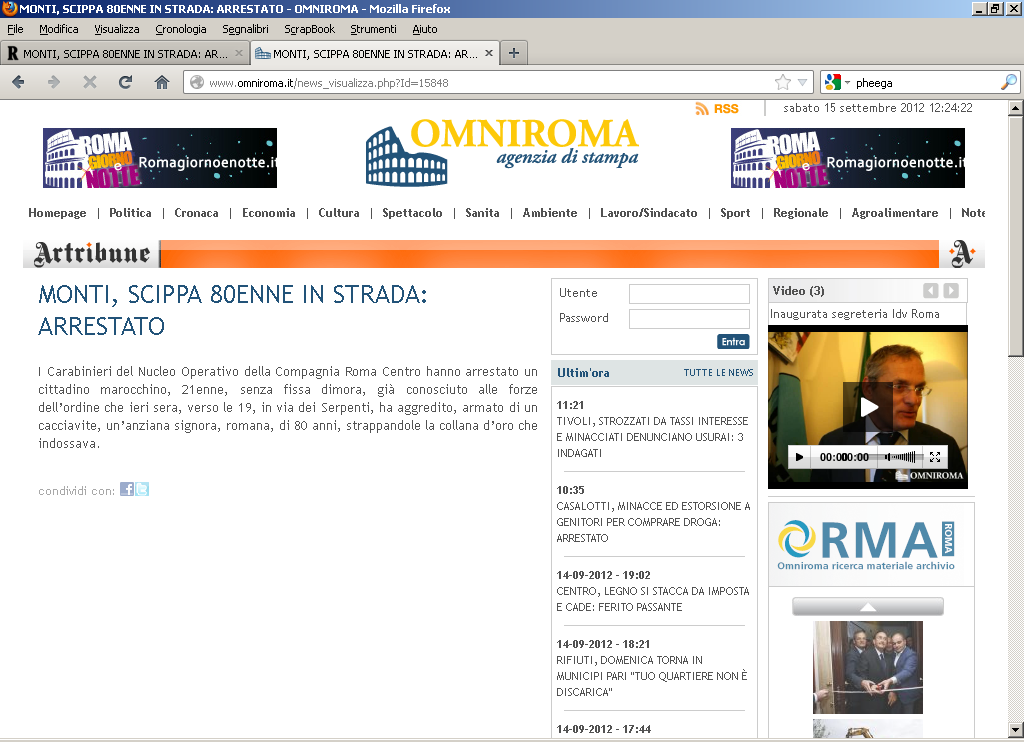The image size is (1024, 742).
Task: Adjust the video volume slider
Action: 901,457
